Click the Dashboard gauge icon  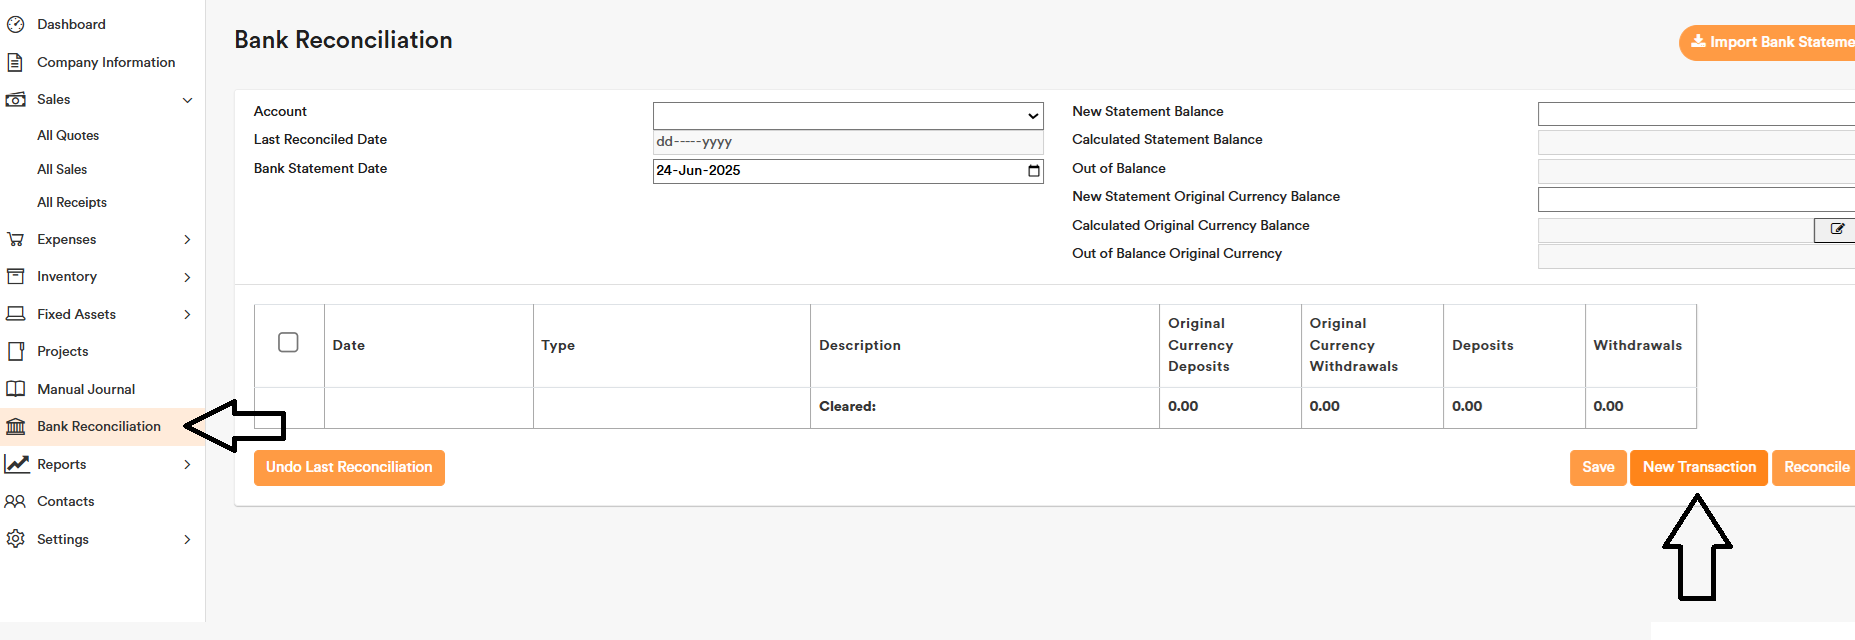click(15, 24)
